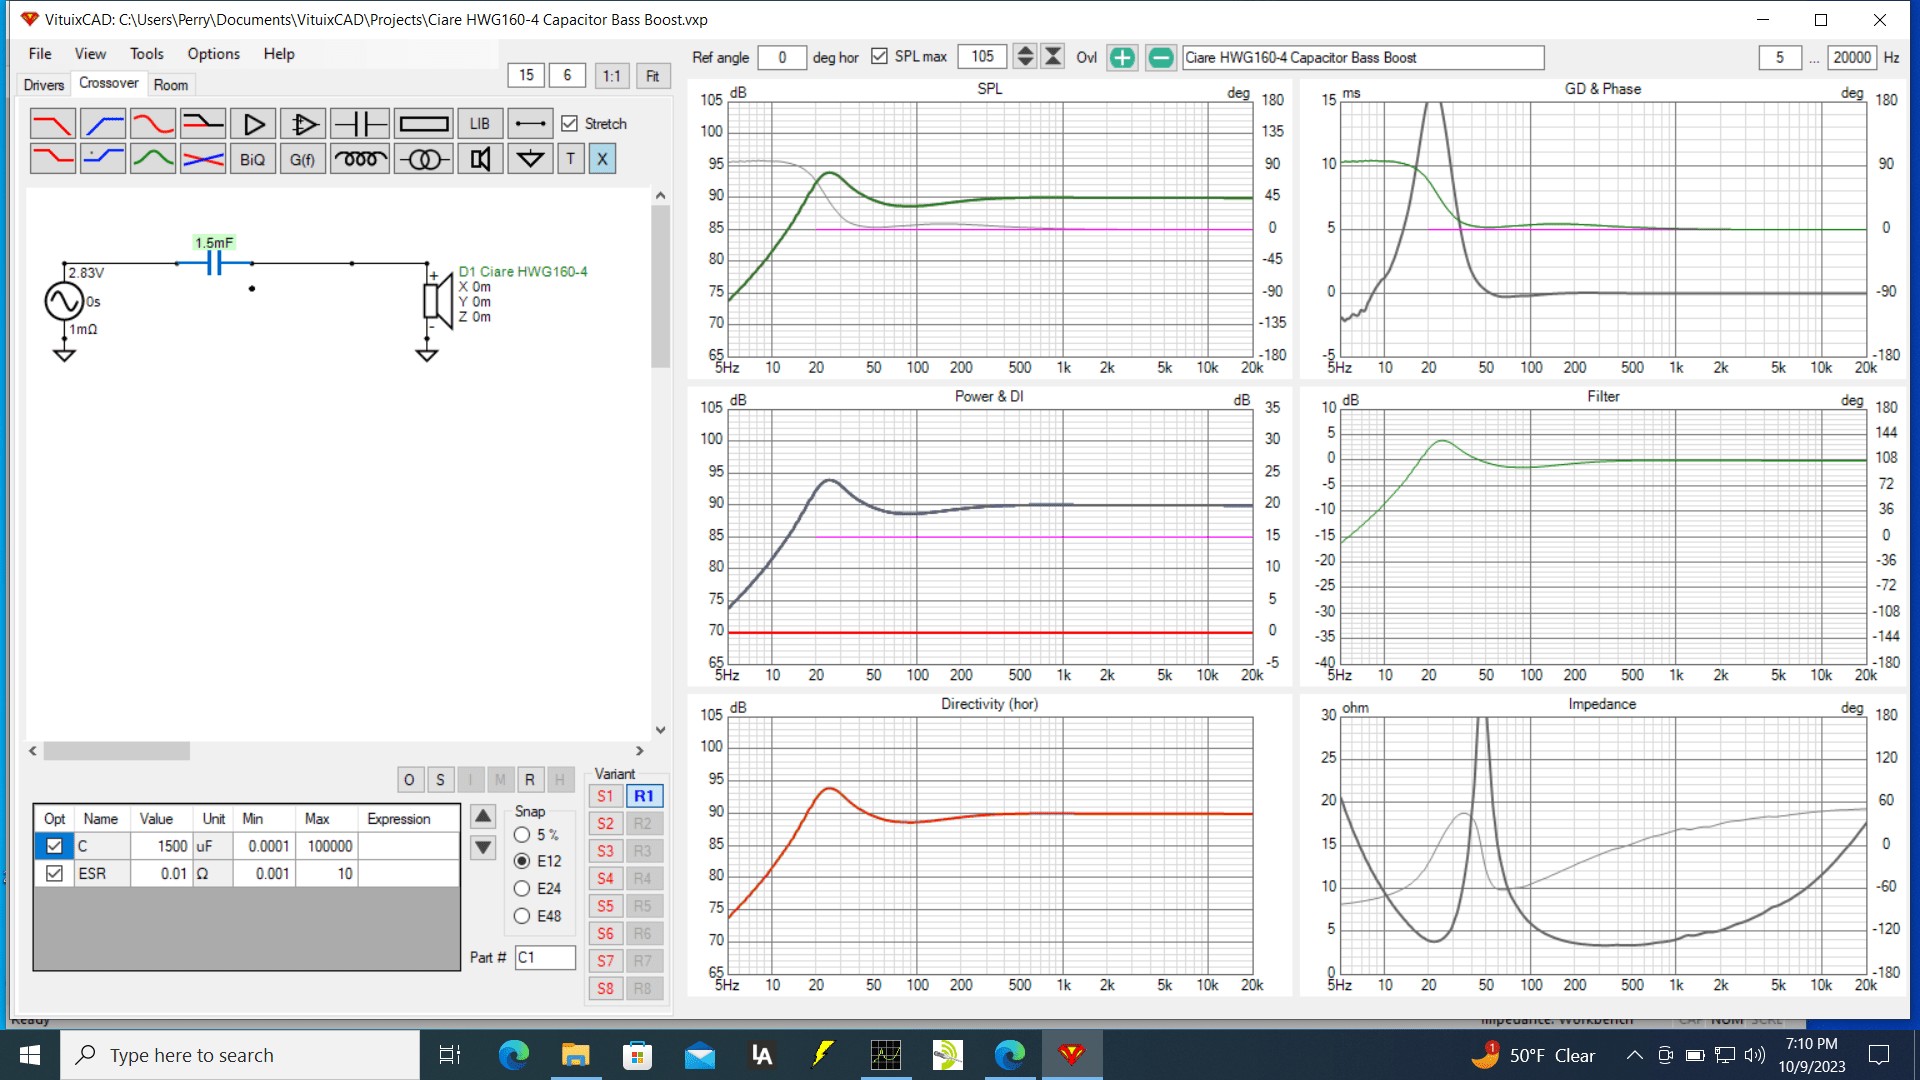Select variant S2
The width and height of the screenshot is (1920, 1080).
[605, 824]
